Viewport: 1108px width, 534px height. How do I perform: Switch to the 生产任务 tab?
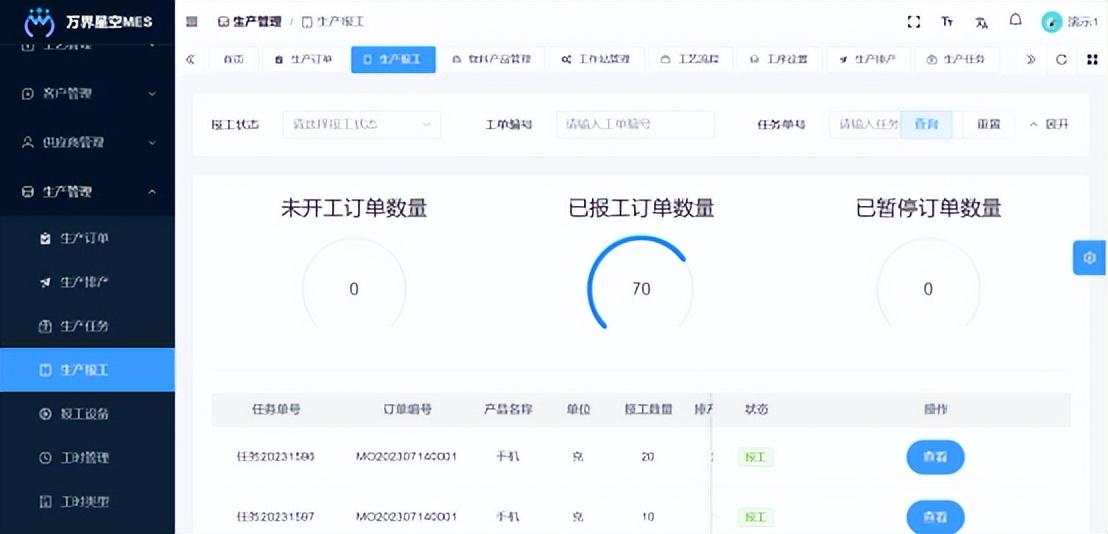click(956, 60)
